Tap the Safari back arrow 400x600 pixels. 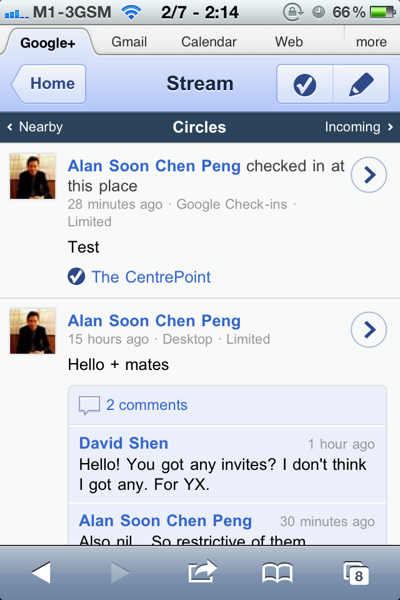point(41,572)
